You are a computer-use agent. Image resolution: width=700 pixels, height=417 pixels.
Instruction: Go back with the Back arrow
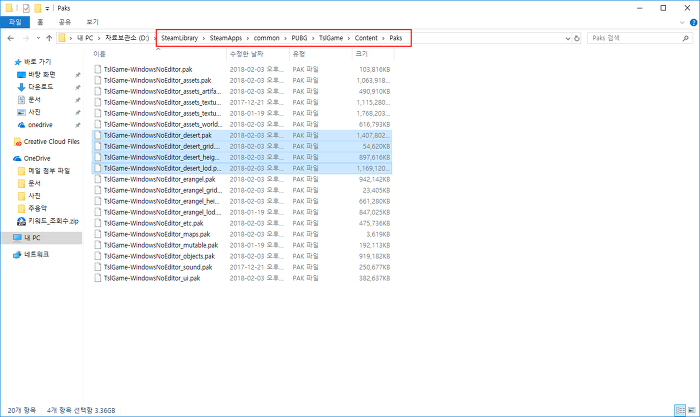click(11, 38)
